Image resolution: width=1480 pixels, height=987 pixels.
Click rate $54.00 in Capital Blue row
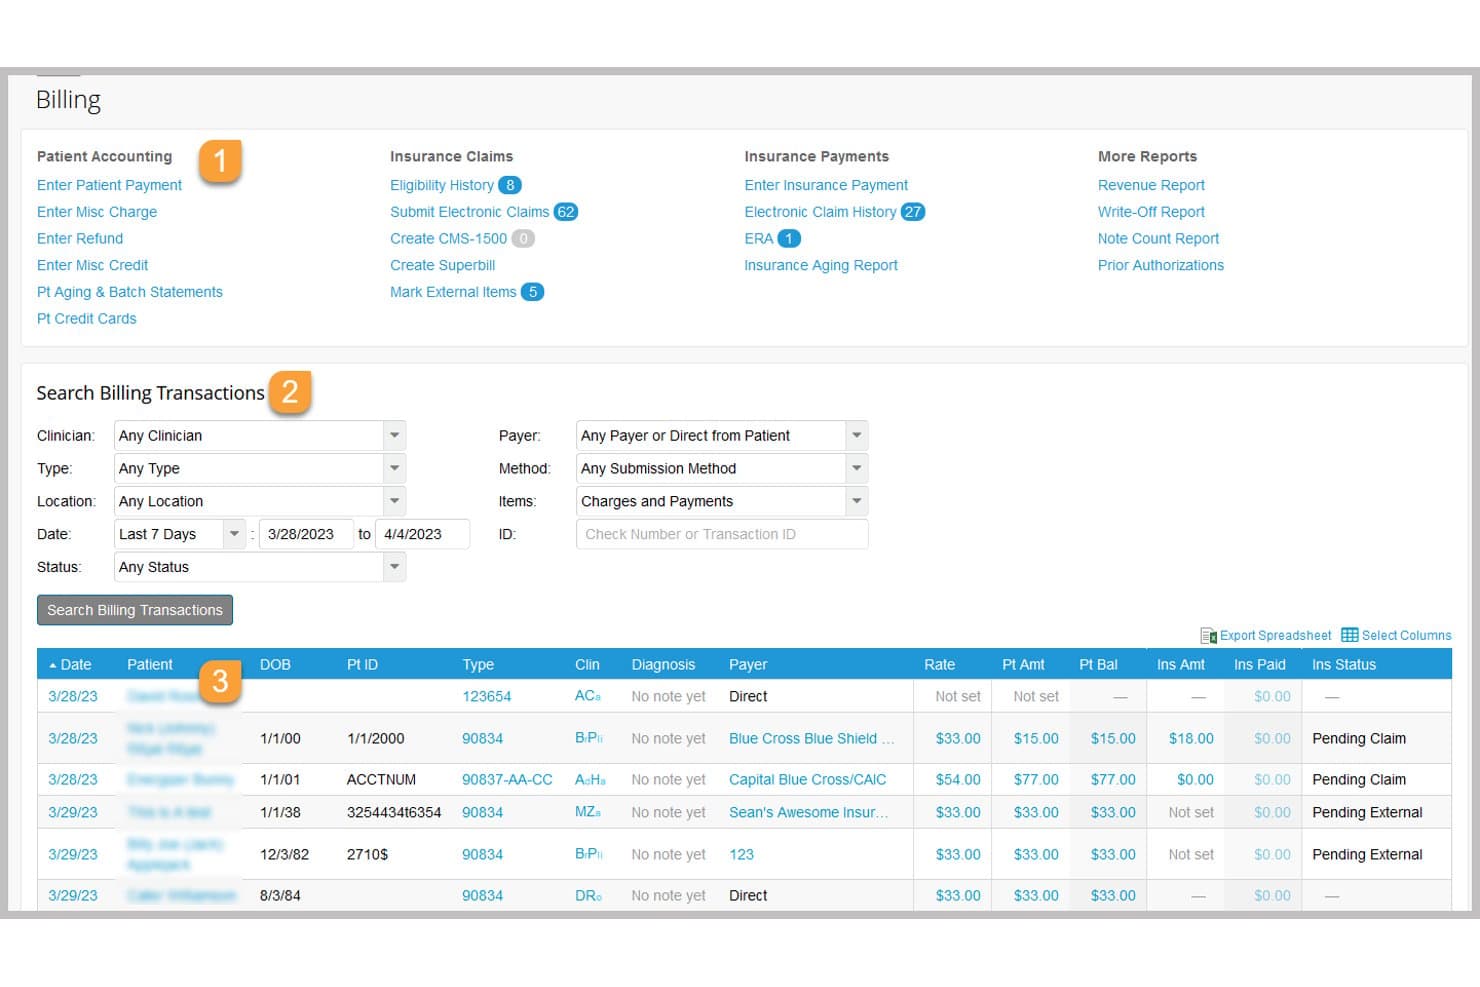pos(958,780)
